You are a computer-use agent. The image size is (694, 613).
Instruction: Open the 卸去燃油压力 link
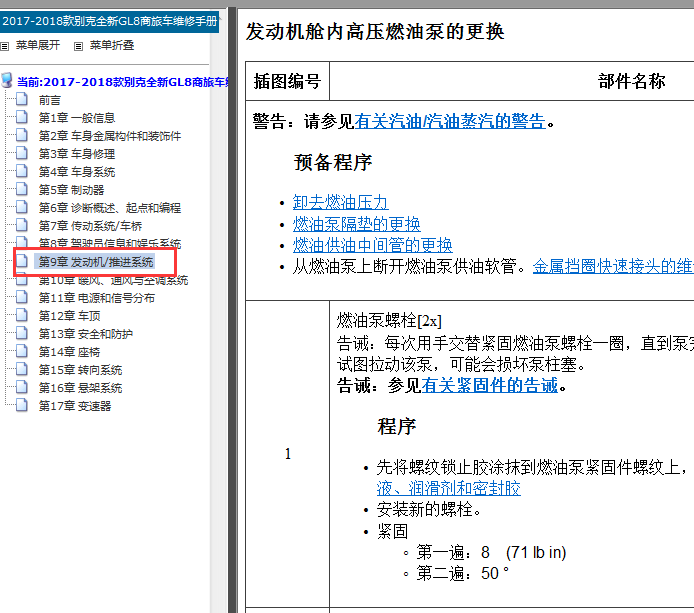pos(340,202)
